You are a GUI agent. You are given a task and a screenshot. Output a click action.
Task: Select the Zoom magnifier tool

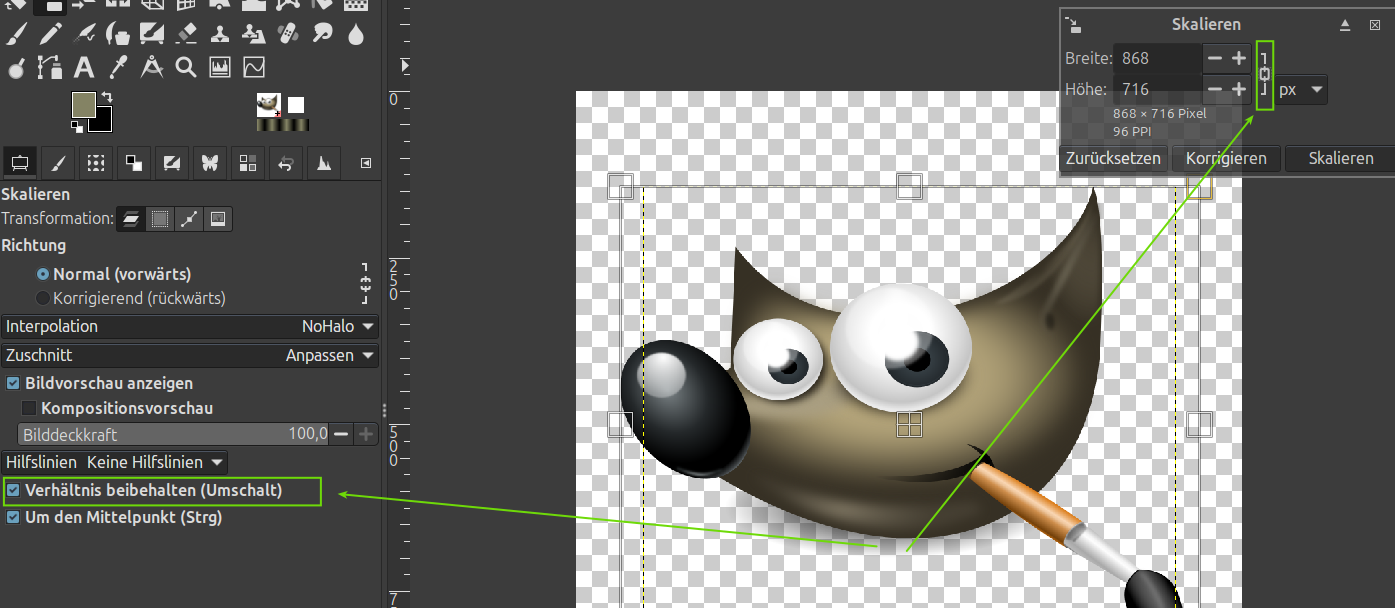tap(186, 67)
